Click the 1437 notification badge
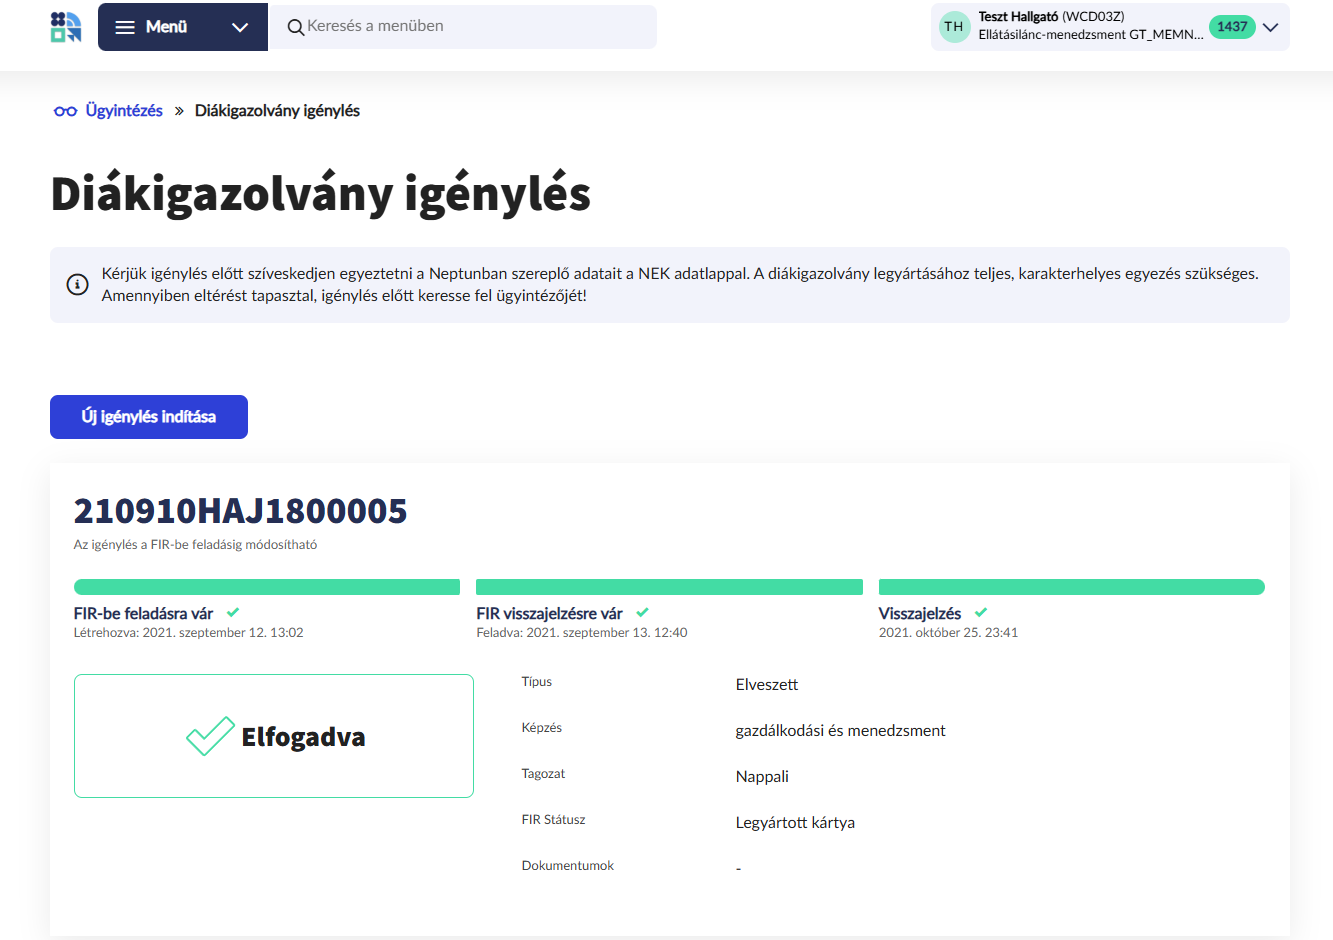Screen dimensions: 1333x940 [x=1232, y=27]
